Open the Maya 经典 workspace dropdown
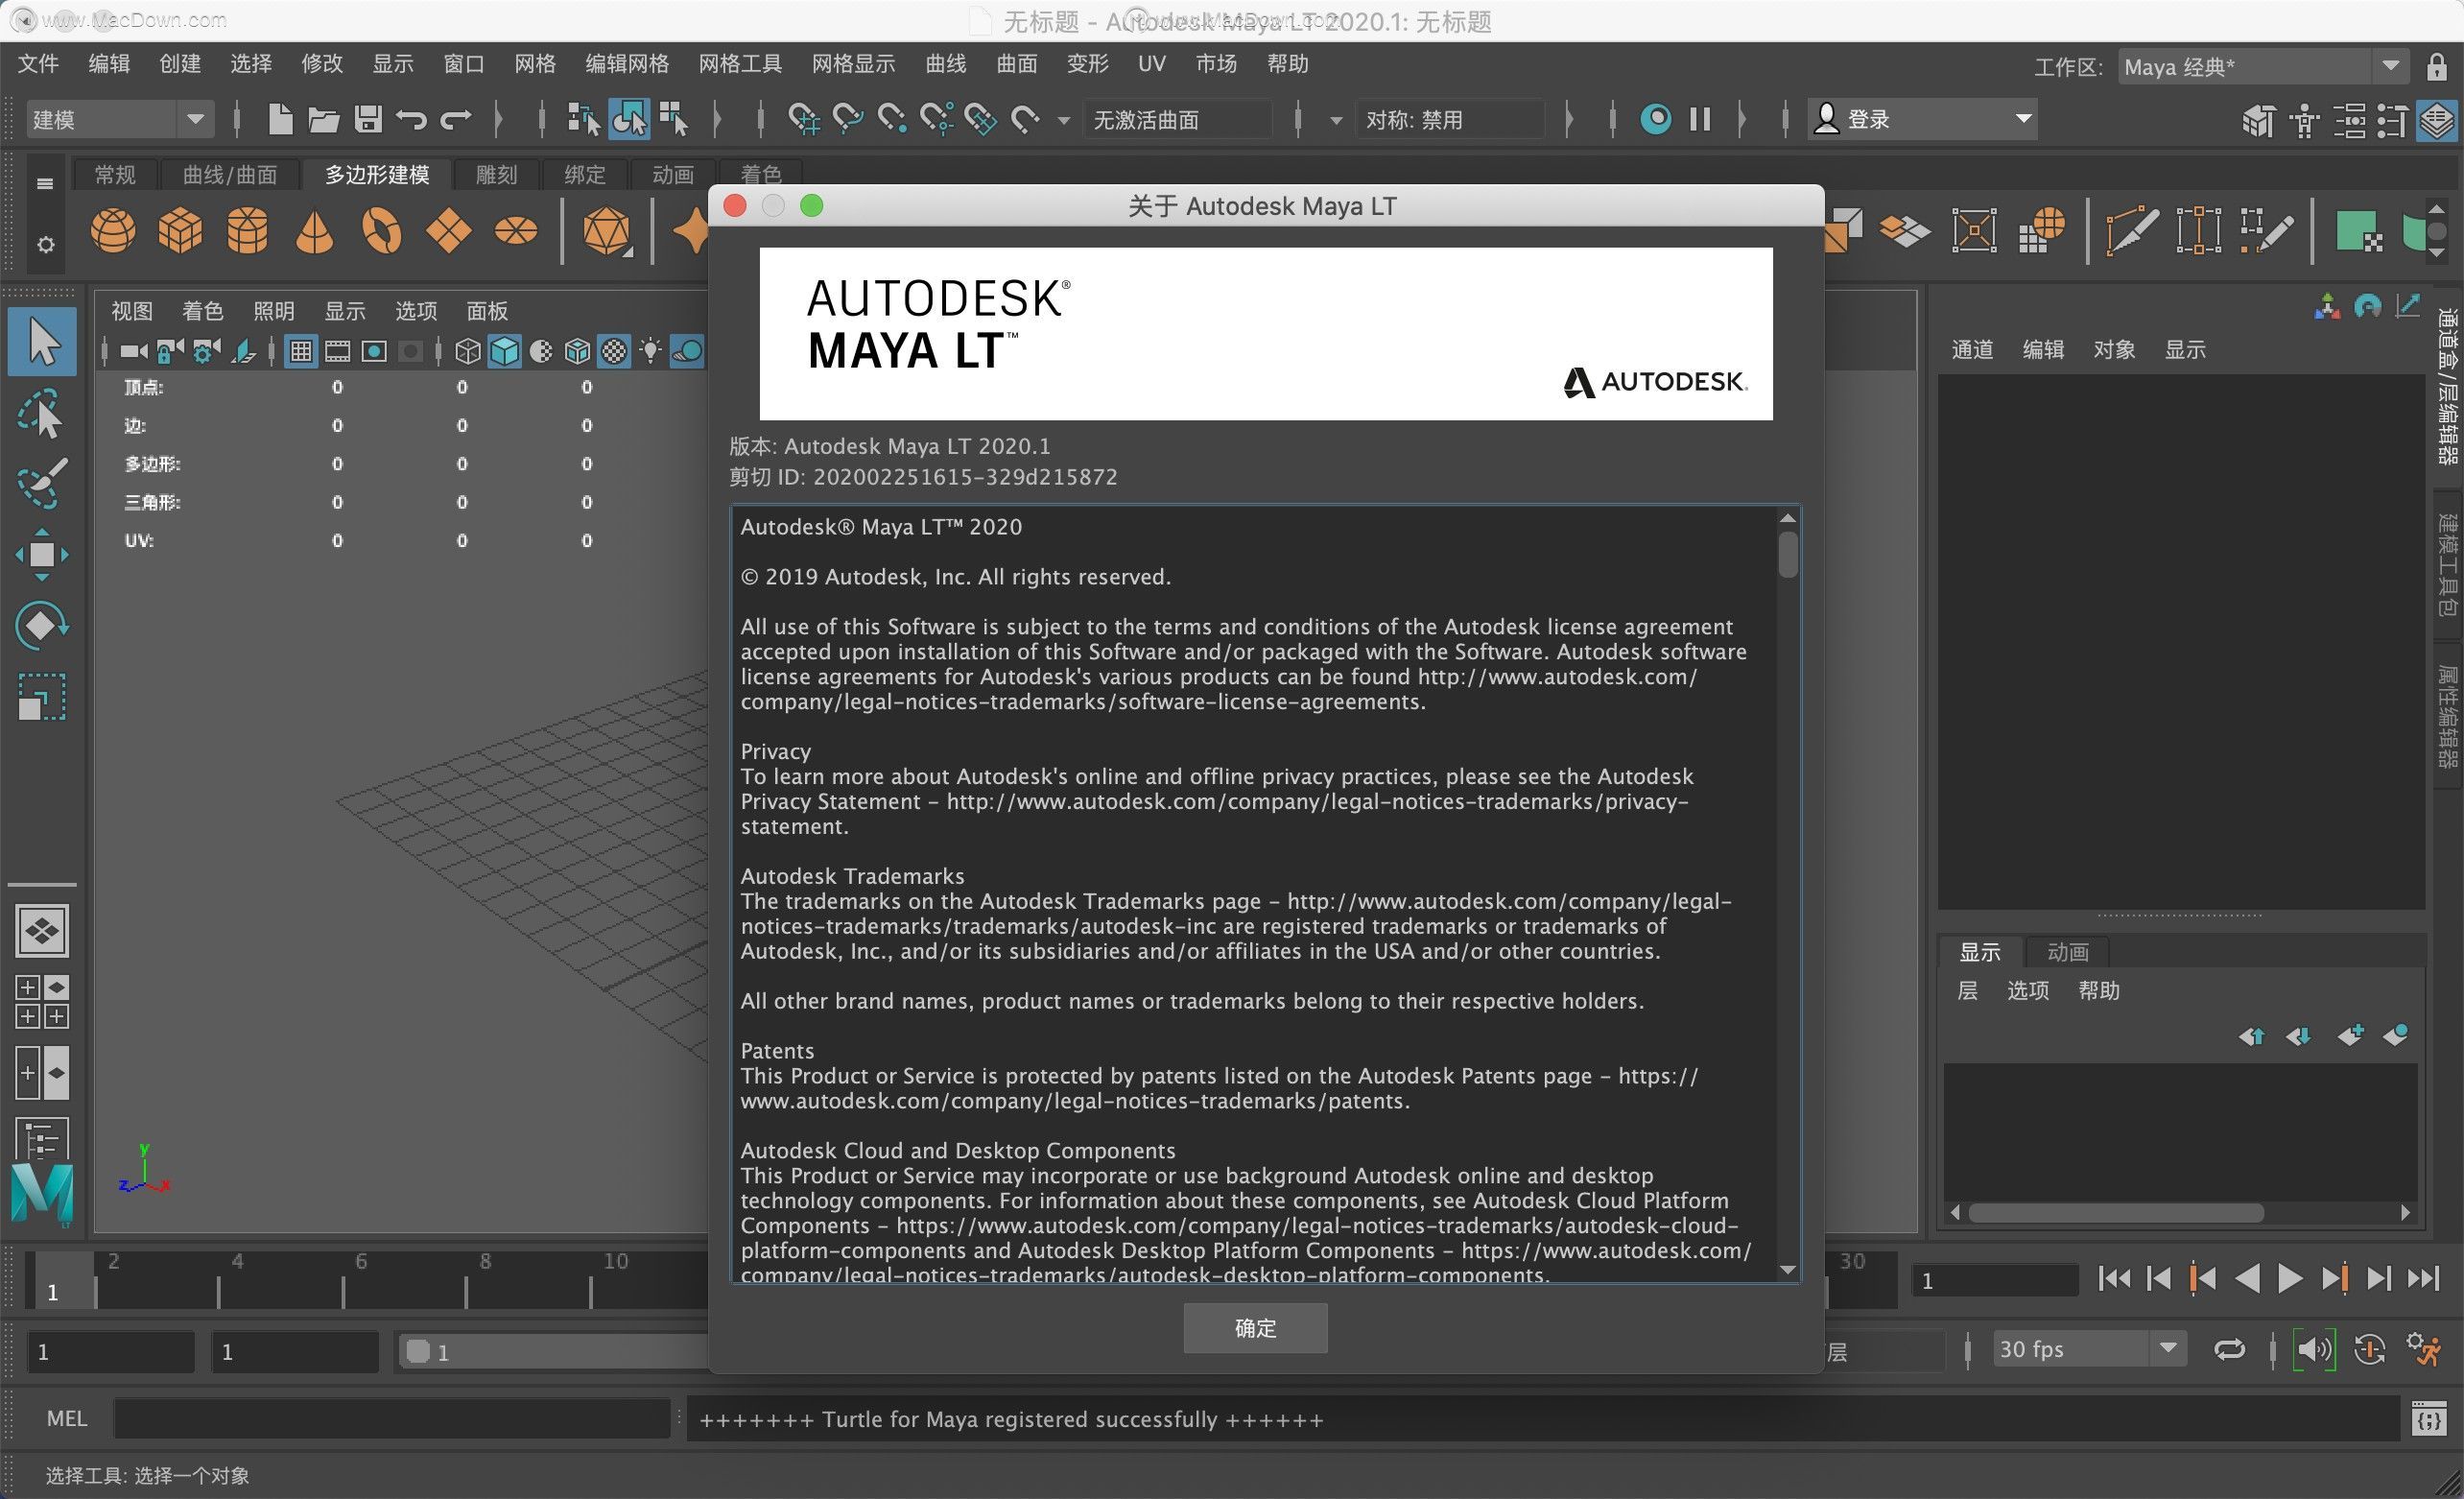2464x1499 pixels. (x=2263, y=67)
